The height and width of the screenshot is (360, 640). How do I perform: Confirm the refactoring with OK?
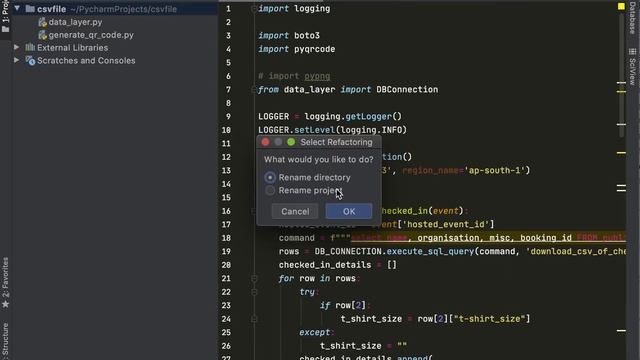(349, 211)
